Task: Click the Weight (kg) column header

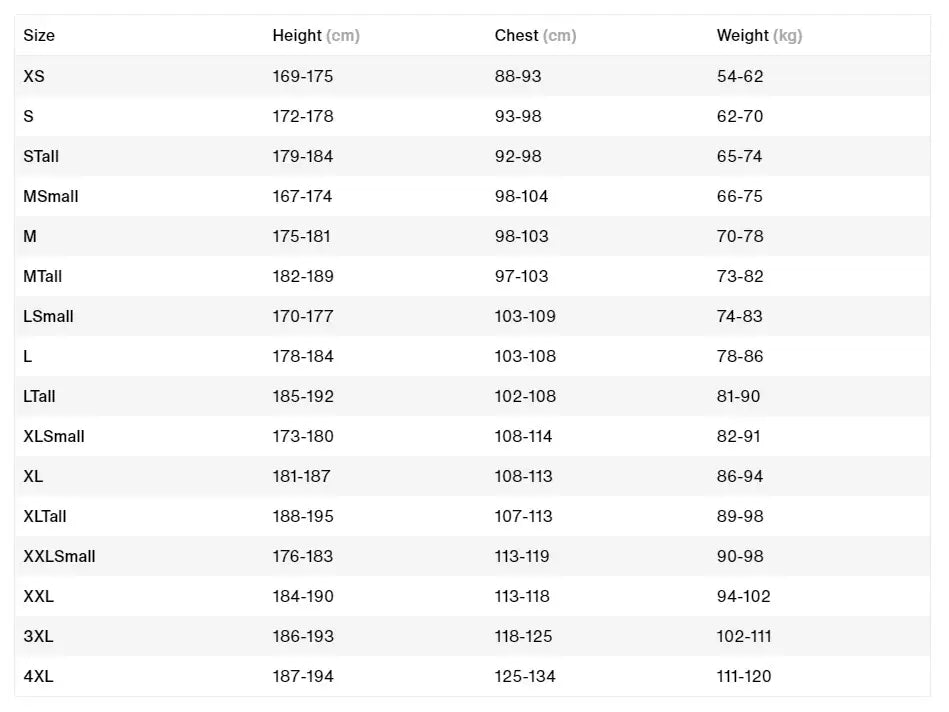Action: pos(759,36)
